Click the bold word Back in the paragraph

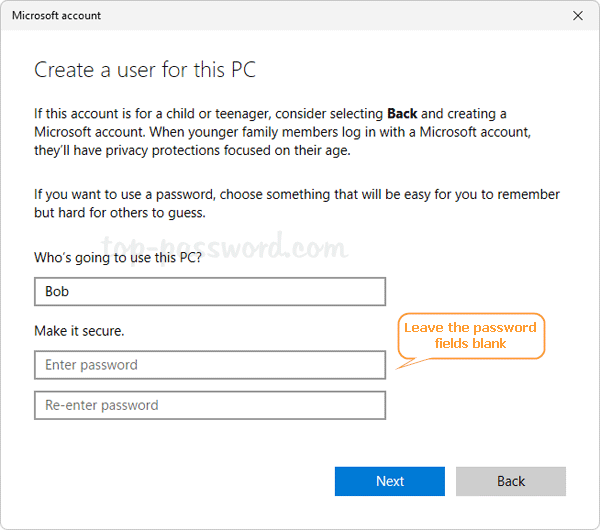click(x=405, y=114)
